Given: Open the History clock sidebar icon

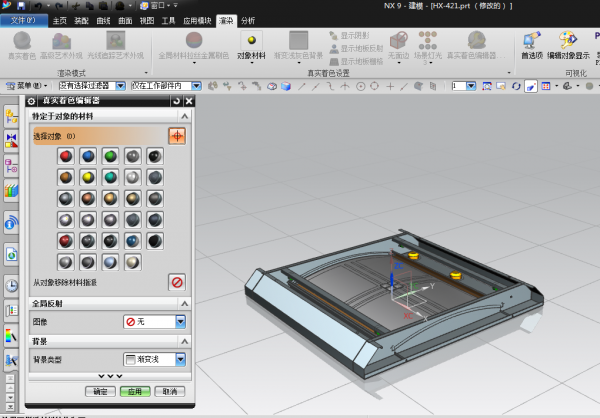Looking at the screenshot, I should [x=11, y=286].
